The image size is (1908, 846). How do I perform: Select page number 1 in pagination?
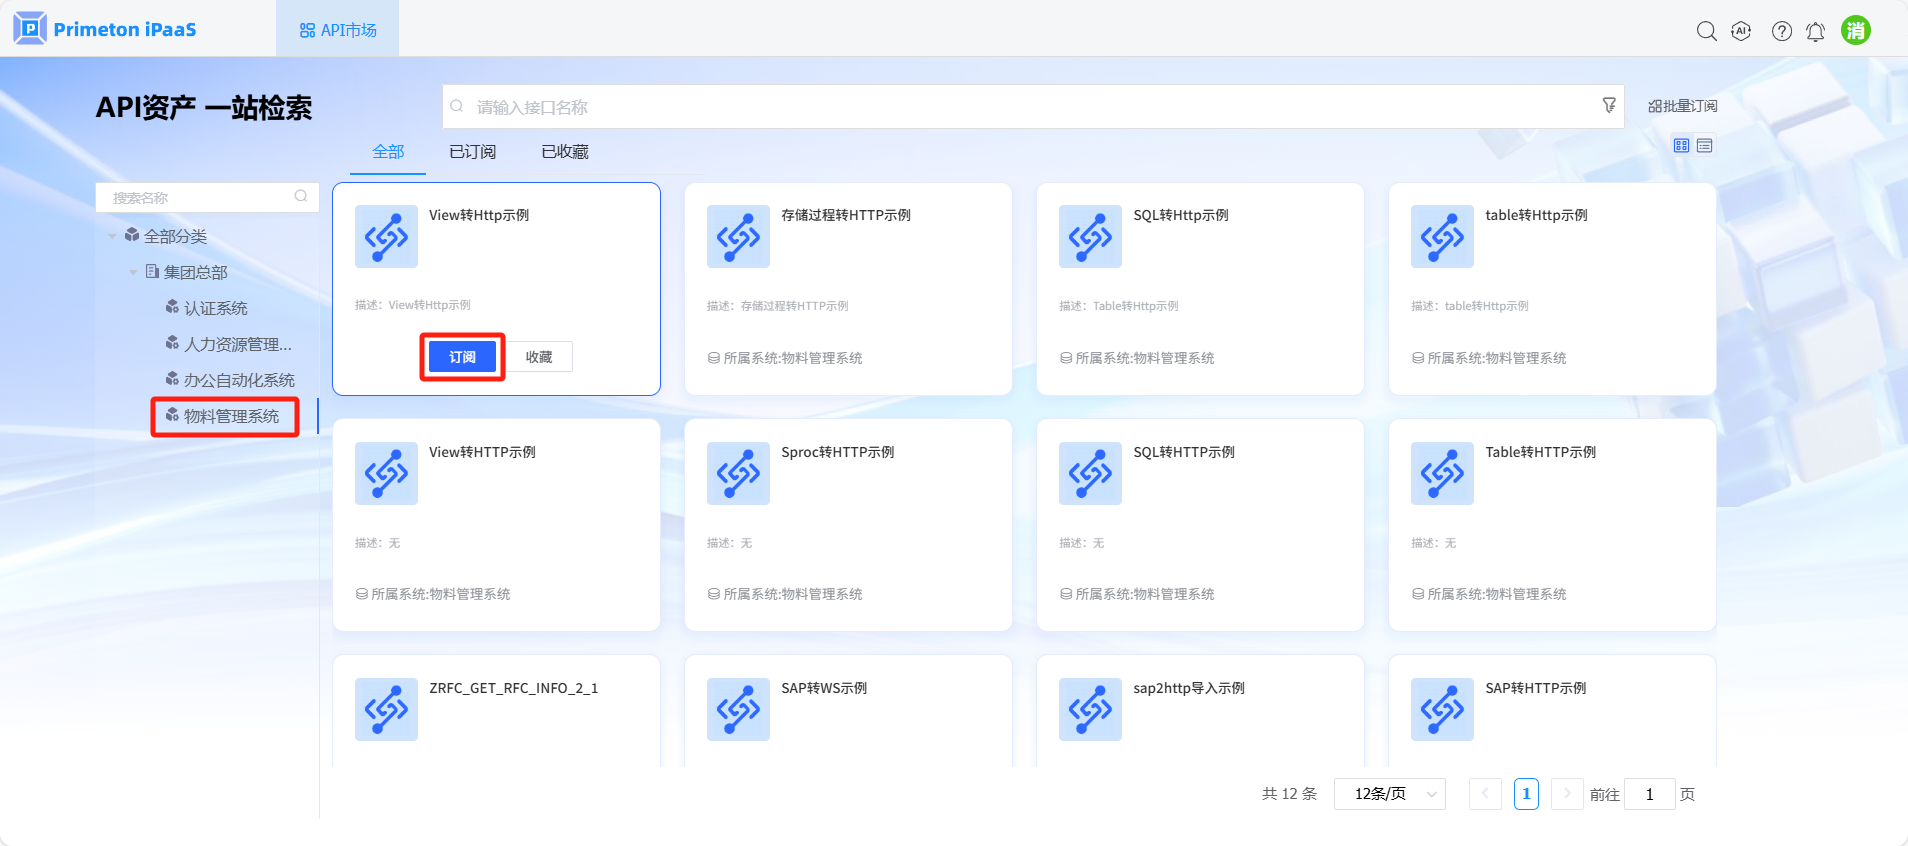1526,794
